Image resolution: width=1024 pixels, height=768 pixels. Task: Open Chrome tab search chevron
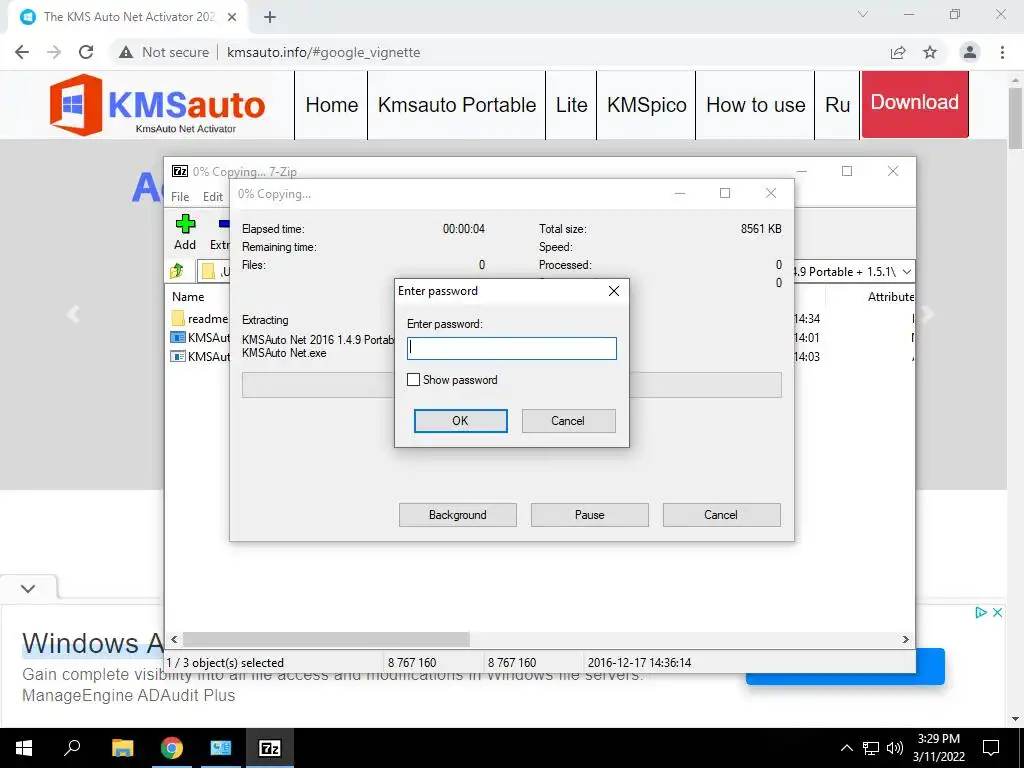click(x=863, y=14)
